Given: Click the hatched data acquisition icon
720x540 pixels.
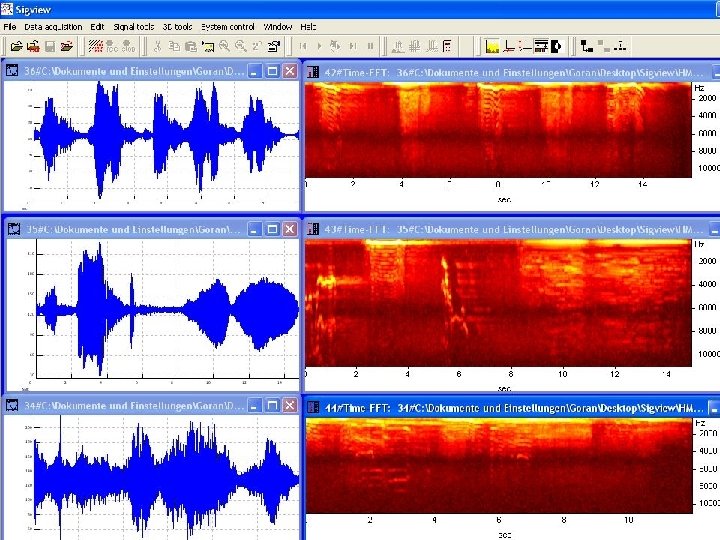Looking at the screenshot, I should click(96, 46).
